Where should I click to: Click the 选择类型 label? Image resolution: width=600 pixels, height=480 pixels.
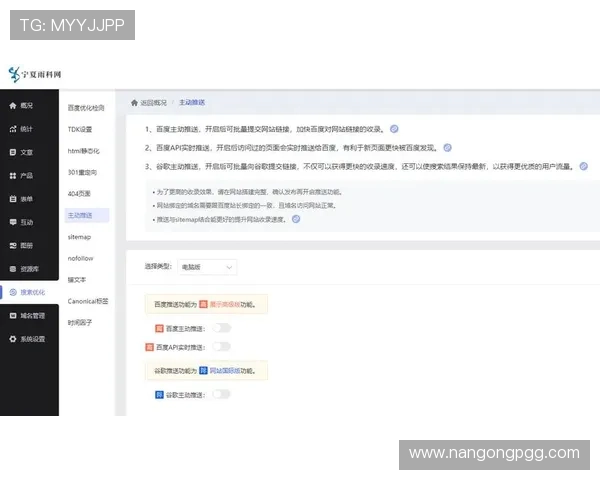[x=158, y=266]
